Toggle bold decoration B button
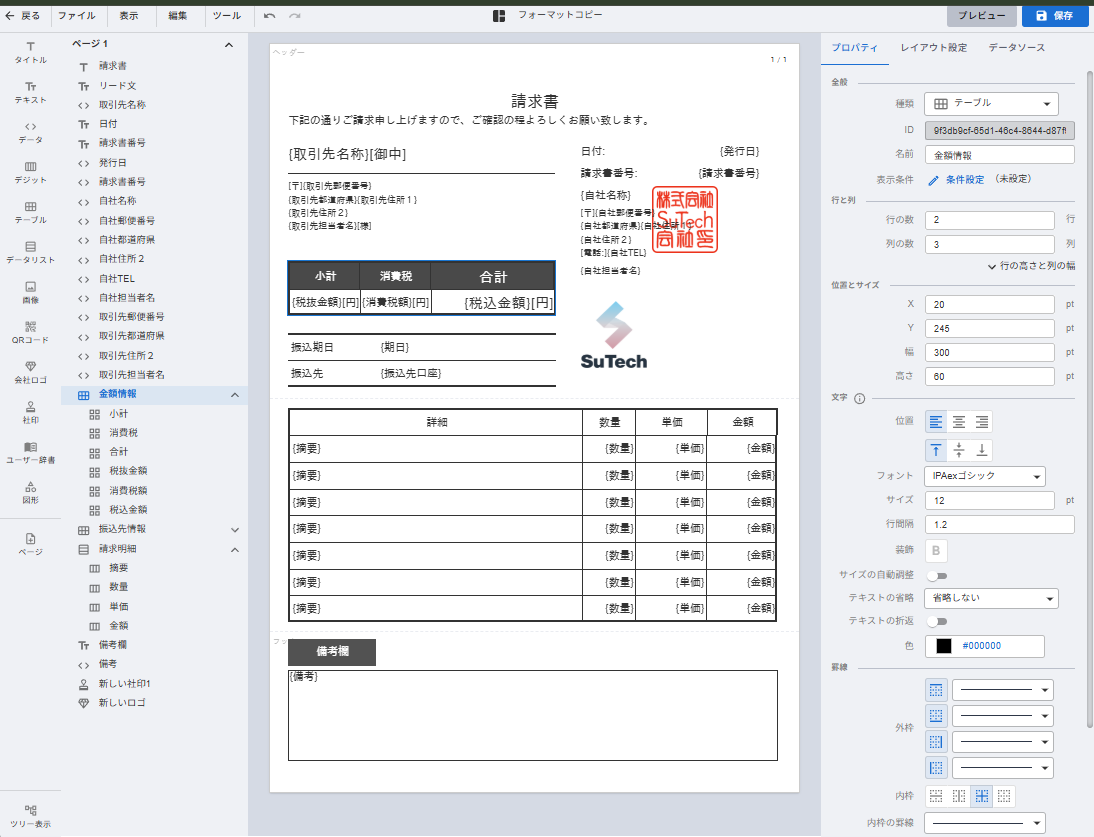1094x837 pixels. [x=936, y=550]
